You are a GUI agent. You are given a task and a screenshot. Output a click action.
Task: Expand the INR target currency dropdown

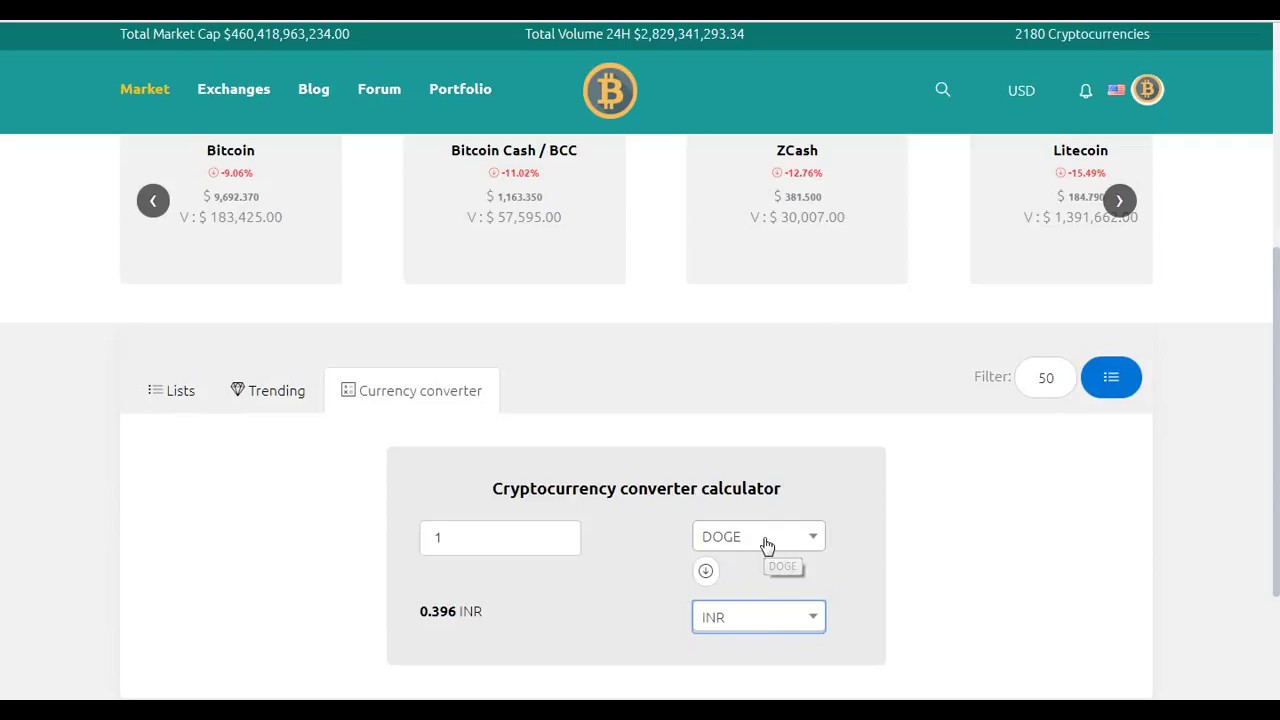759,617
